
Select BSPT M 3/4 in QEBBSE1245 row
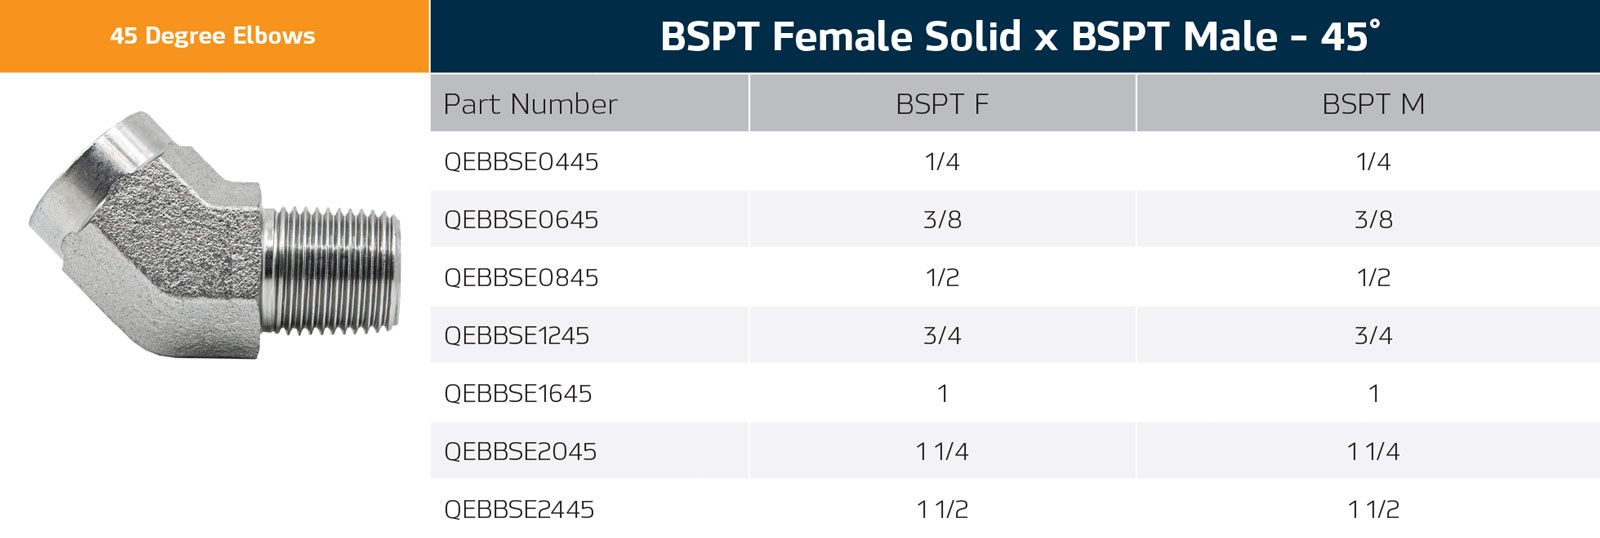pyautogui.click(x=1373, y=336)
